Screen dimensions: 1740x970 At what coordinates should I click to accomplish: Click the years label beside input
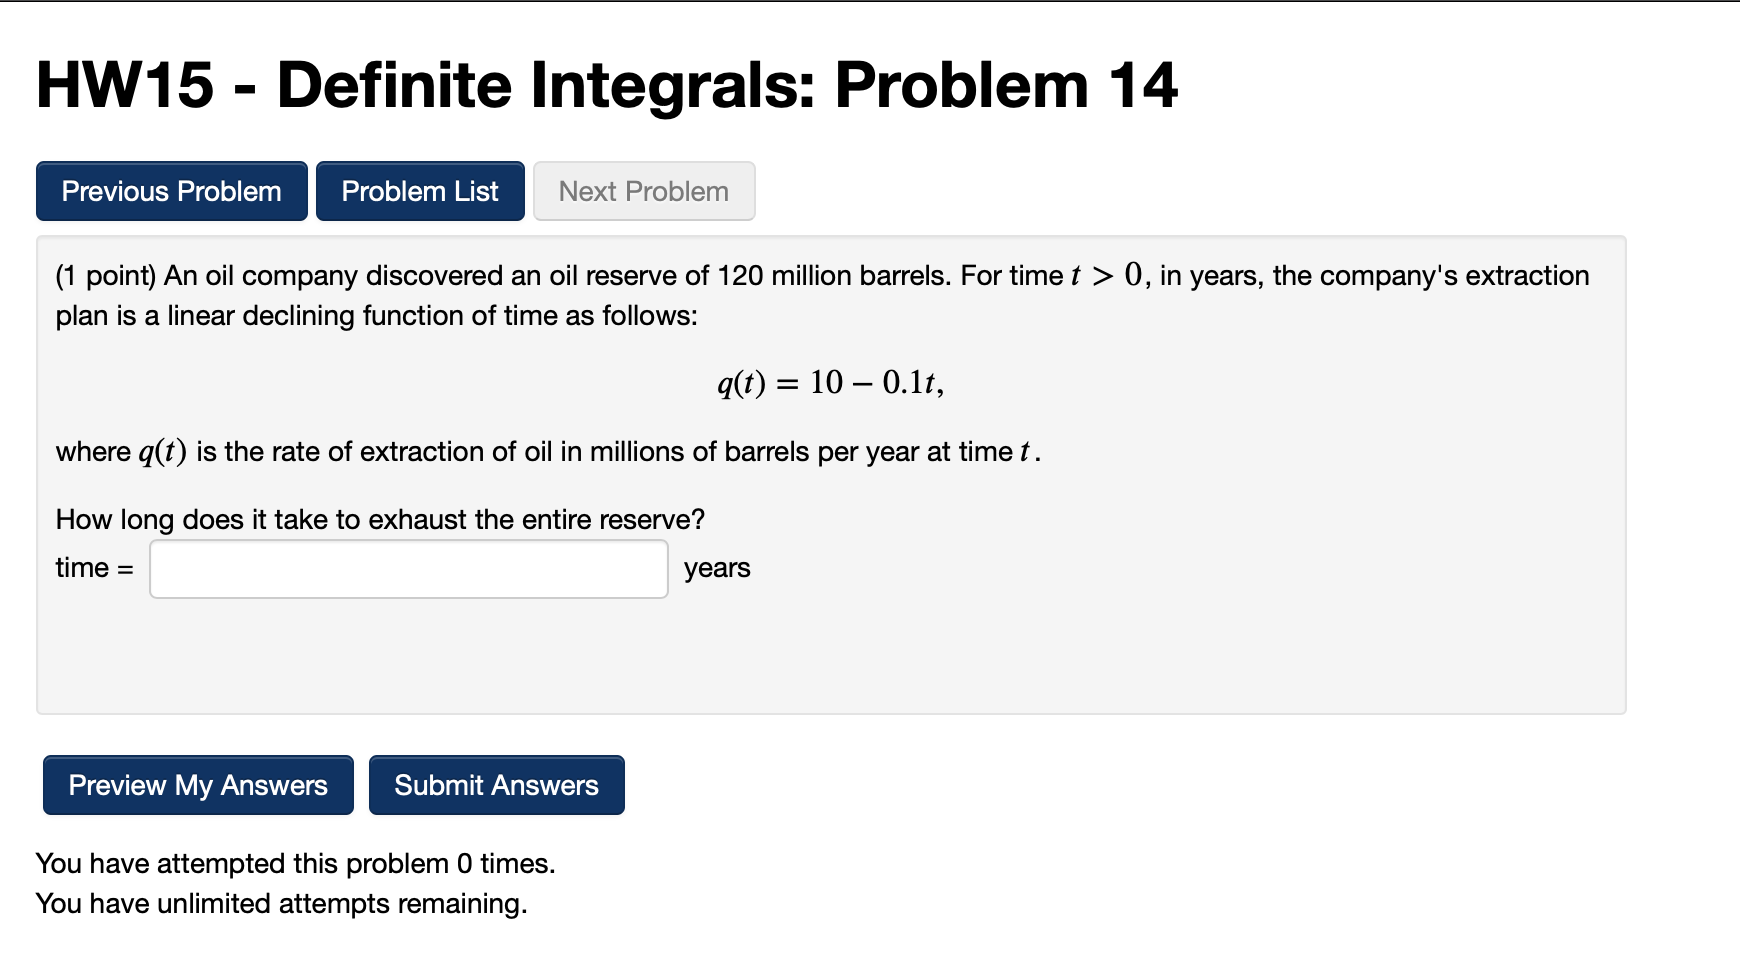pyautogui.click(x=716, y=567)
